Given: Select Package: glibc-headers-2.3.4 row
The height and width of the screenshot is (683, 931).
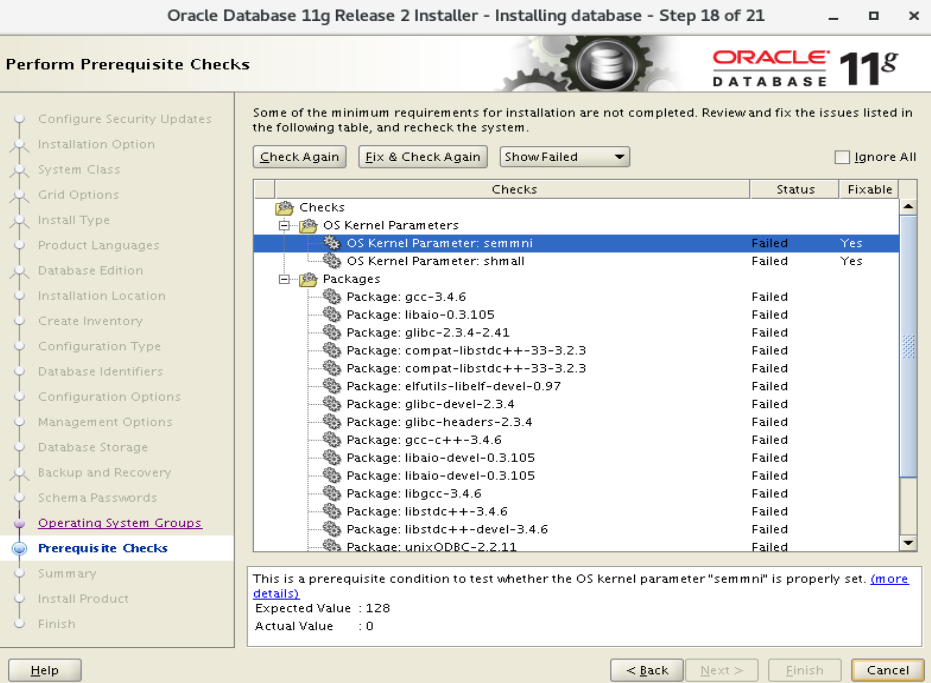Looking at the screenshot, I should point(576,422).
